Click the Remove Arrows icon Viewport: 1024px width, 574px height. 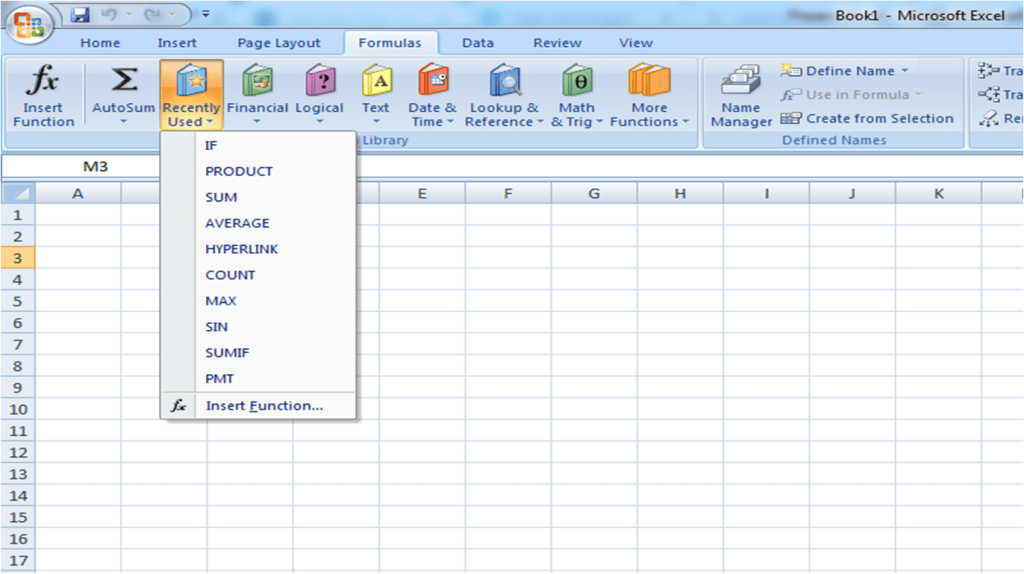coord(988,118)
